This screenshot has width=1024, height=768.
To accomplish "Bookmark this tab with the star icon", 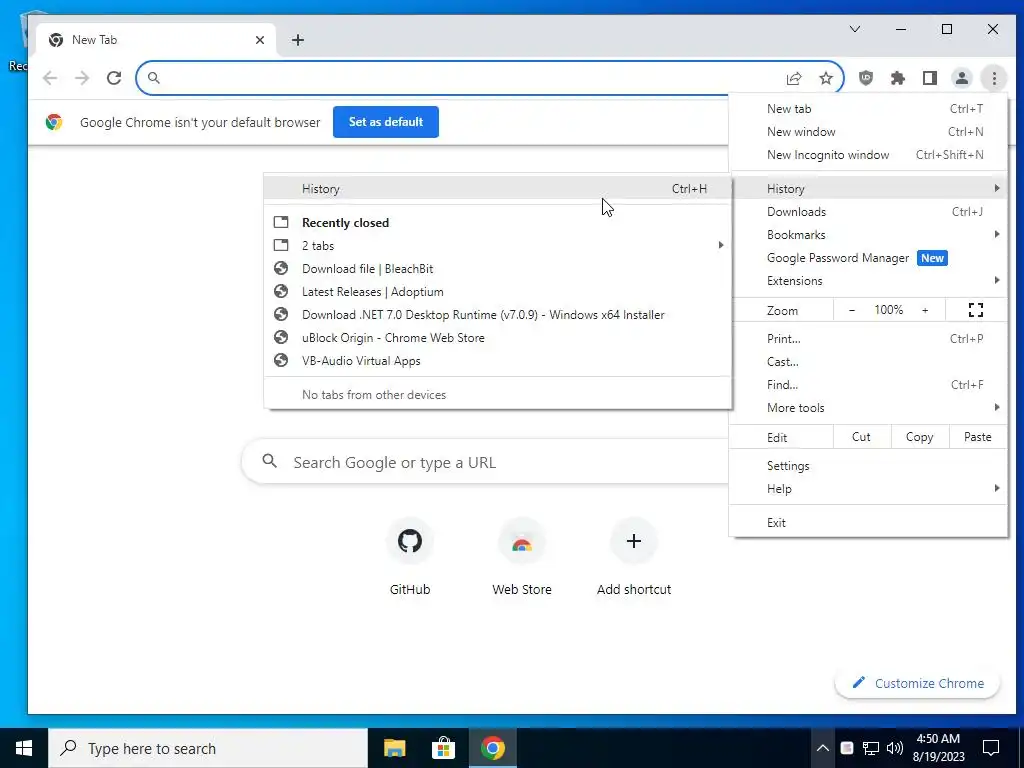I will (x=826, y=78).
